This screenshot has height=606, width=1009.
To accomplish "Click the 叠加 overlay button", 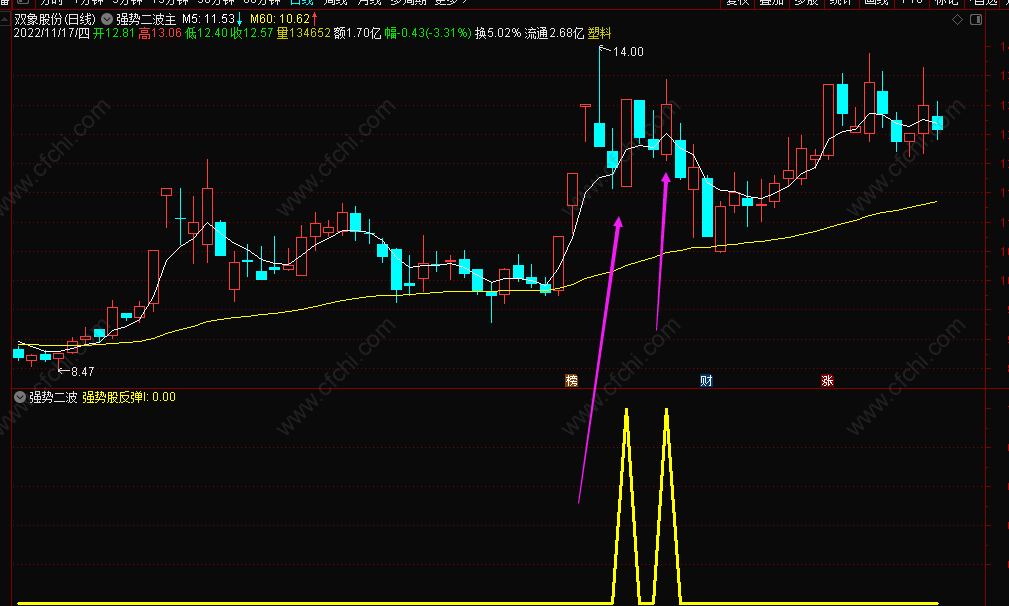I will pyautogui.click(x=772, y=2).
